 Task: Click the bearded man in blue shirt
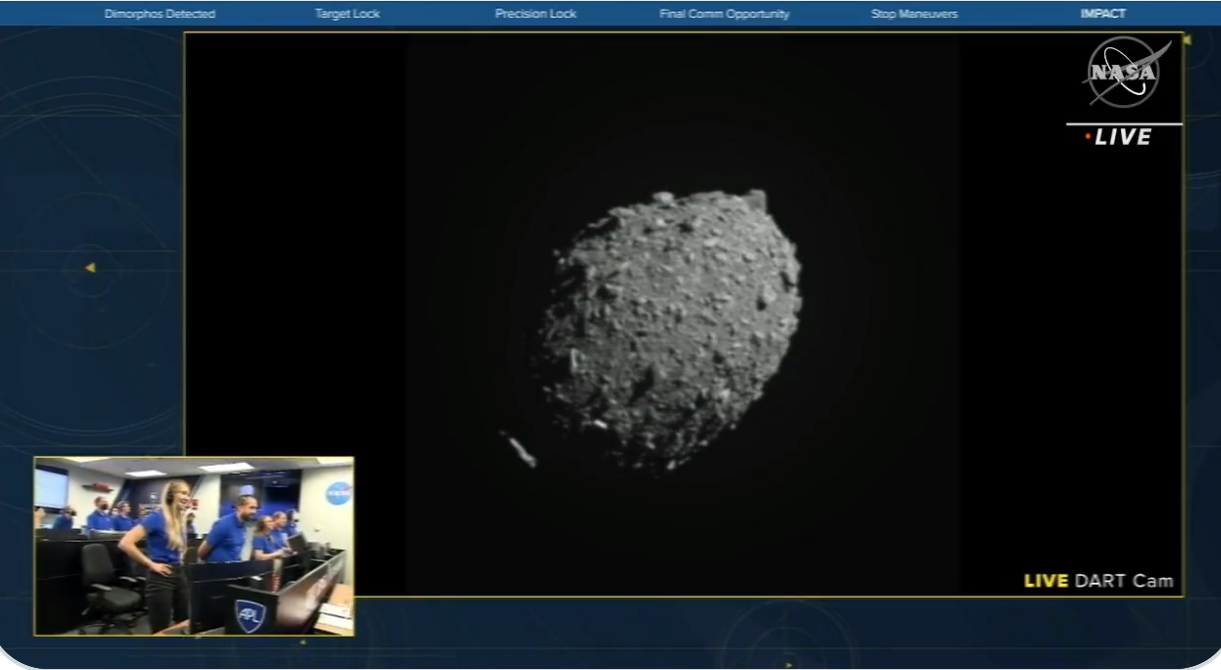(230, 530)
